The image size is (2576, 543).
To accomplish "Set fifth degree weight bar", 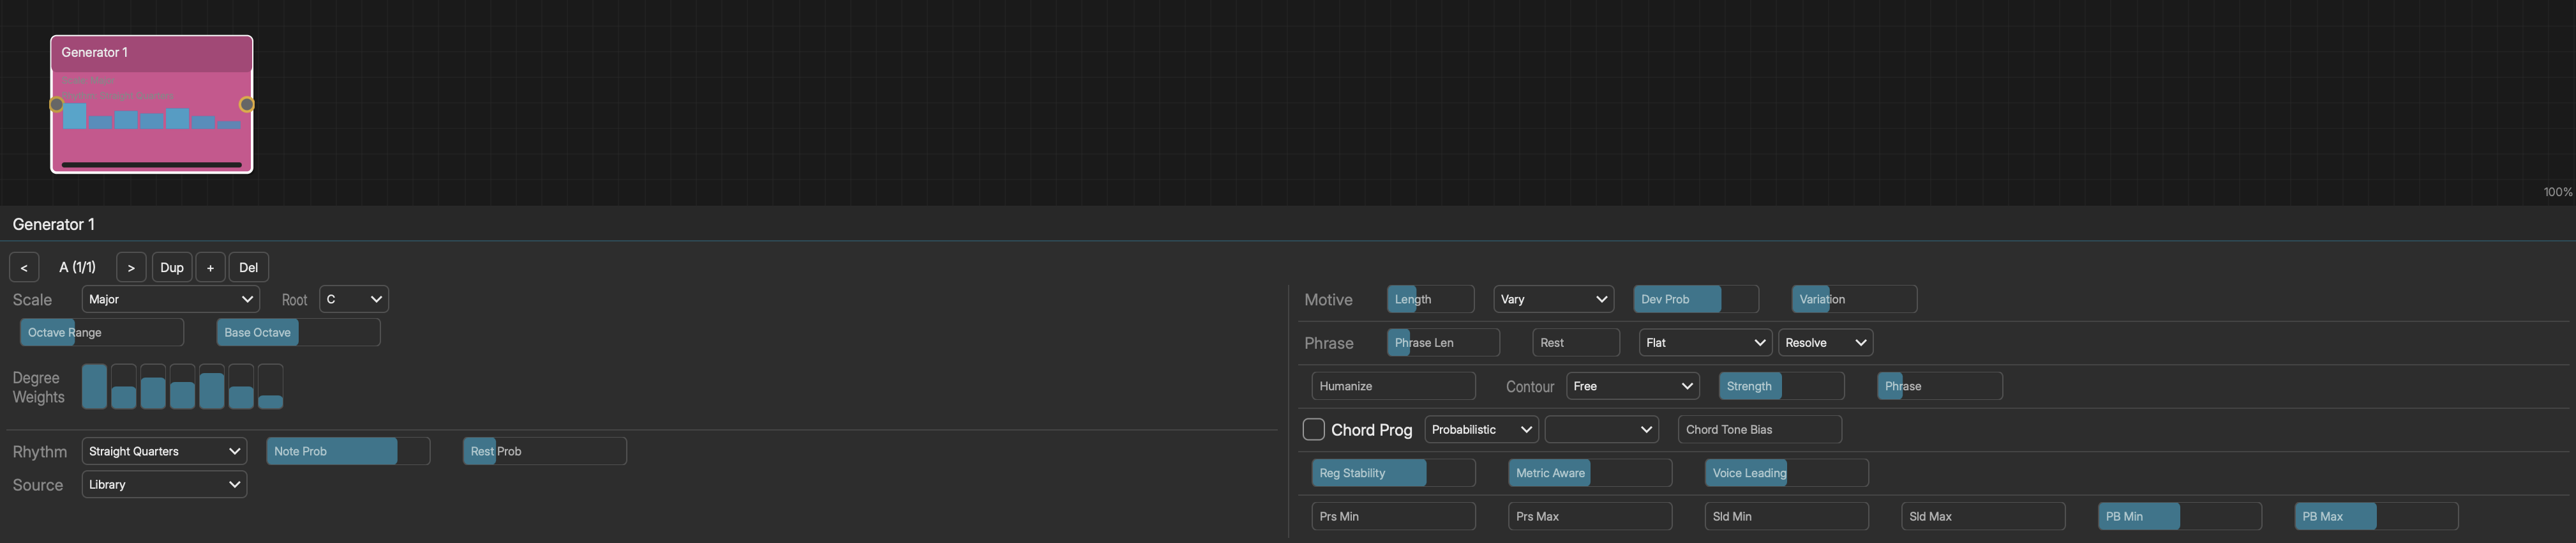I will coord(212,386).
